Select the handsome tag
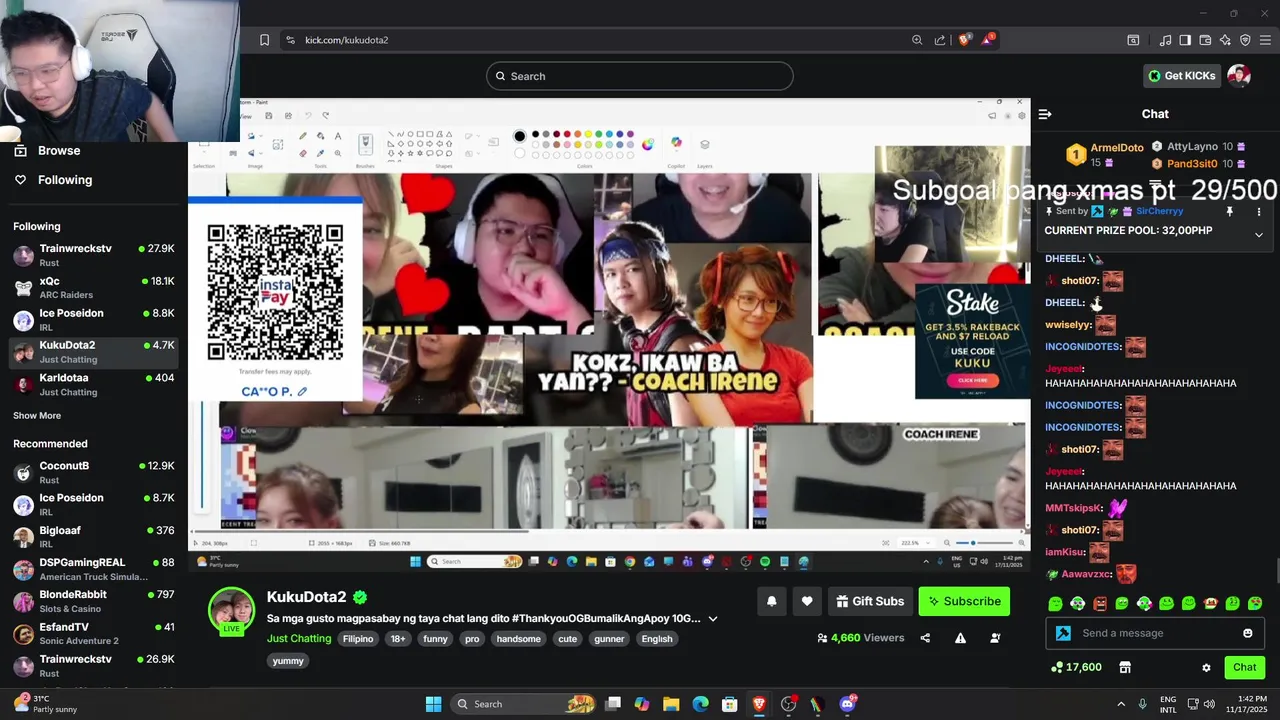This screenshot has height=720, width=1280. click(518, 639)
